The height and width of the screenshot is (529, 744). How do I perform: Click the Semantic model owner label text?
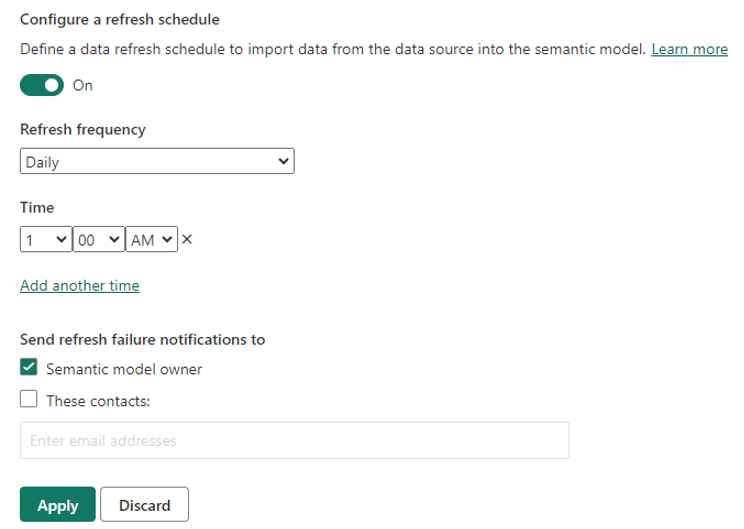pyautogui.click(x=124, y=369)
